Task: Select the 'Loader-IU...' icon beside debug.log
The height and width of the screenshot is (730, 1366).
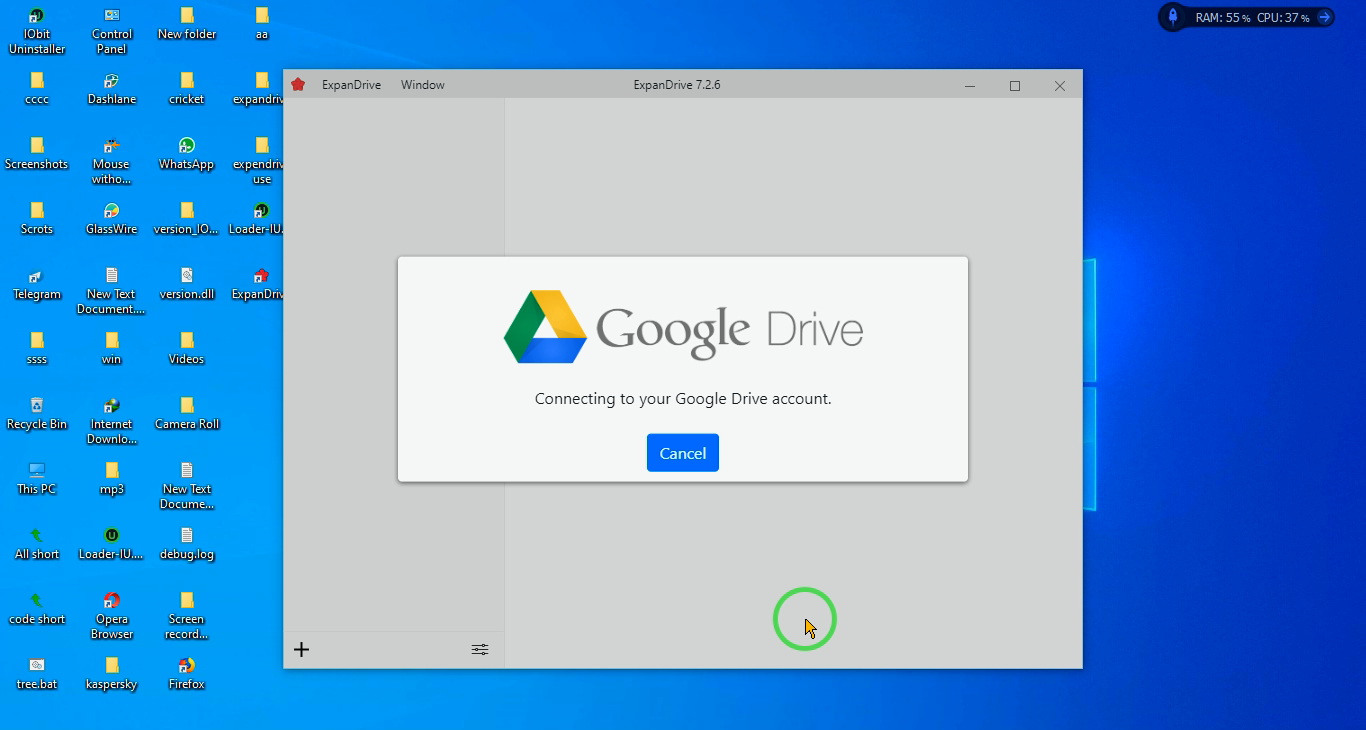Action: 112,544
